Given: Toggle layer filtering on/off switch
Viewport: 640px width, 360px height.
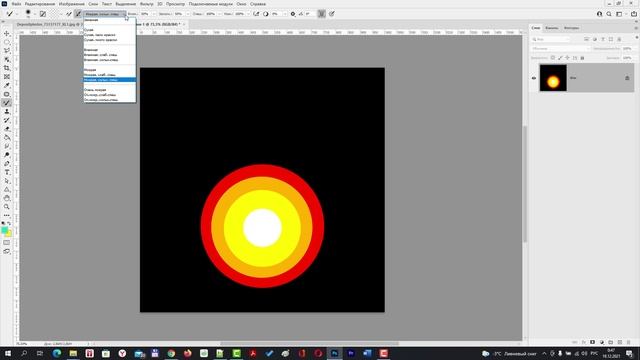Looking at the screenshot, I should (636, 38).
